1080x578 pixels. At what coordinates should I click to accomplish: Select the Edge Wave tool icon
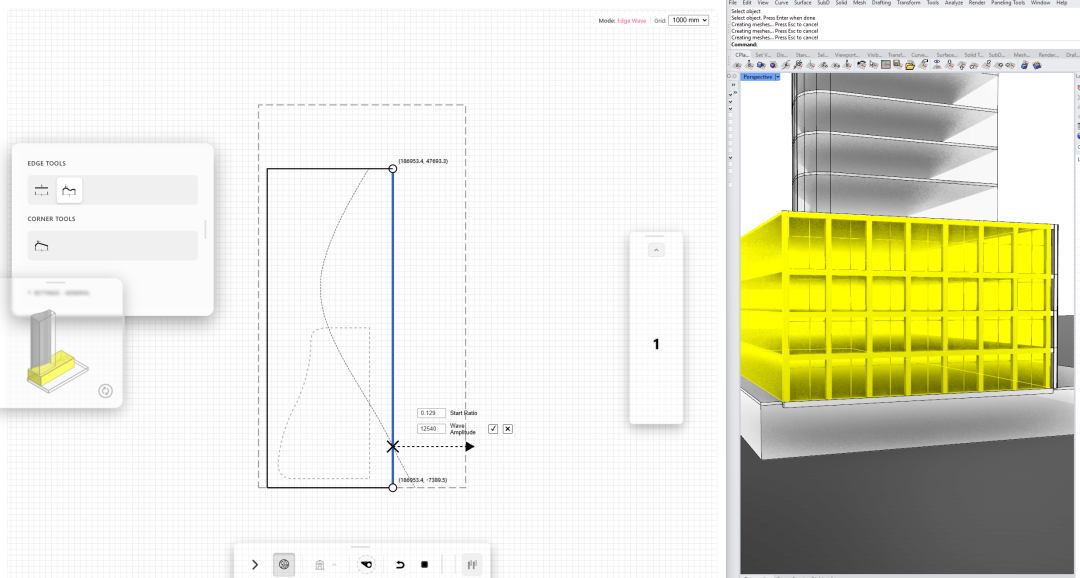click(x=69, y=189)
